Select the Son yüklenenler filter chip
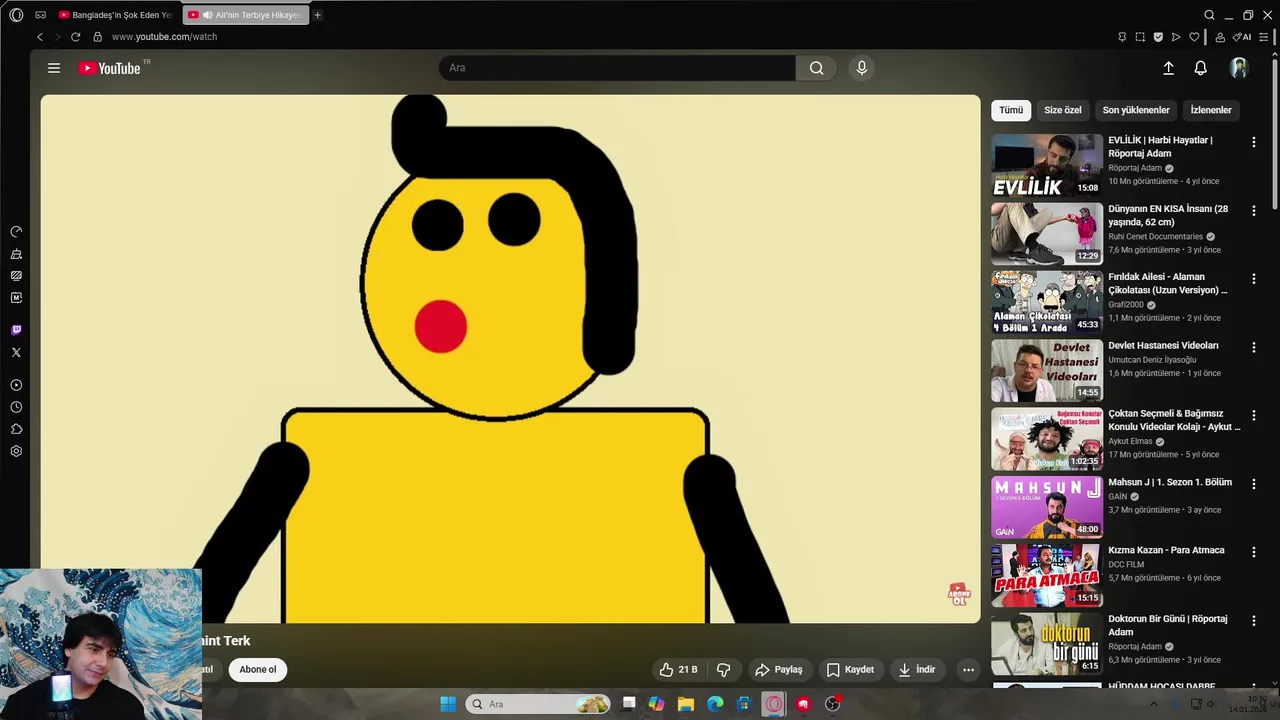 tap(1136, 110)
